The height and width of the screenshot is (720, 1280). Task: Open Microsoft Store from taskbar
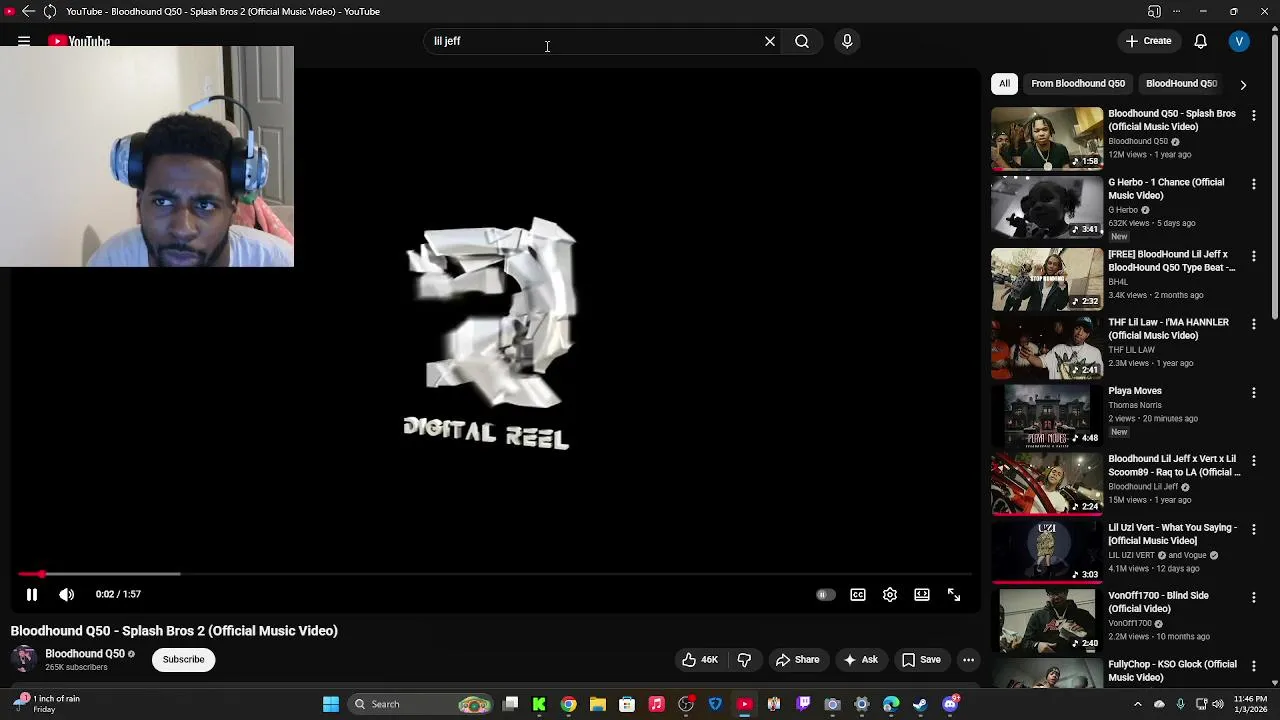627,704
